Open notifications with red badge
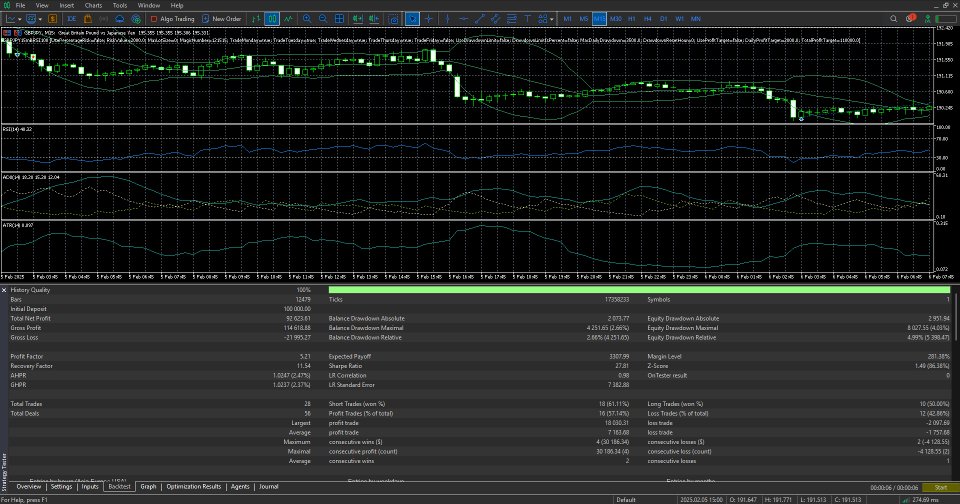Viewport: 960px width, 504px height. pos(911,18)
